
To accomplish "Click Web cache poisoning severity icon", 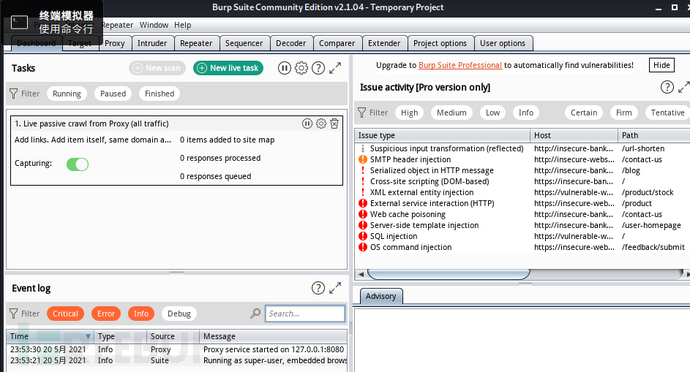I will pyautogui.click(x=363, y=214).
